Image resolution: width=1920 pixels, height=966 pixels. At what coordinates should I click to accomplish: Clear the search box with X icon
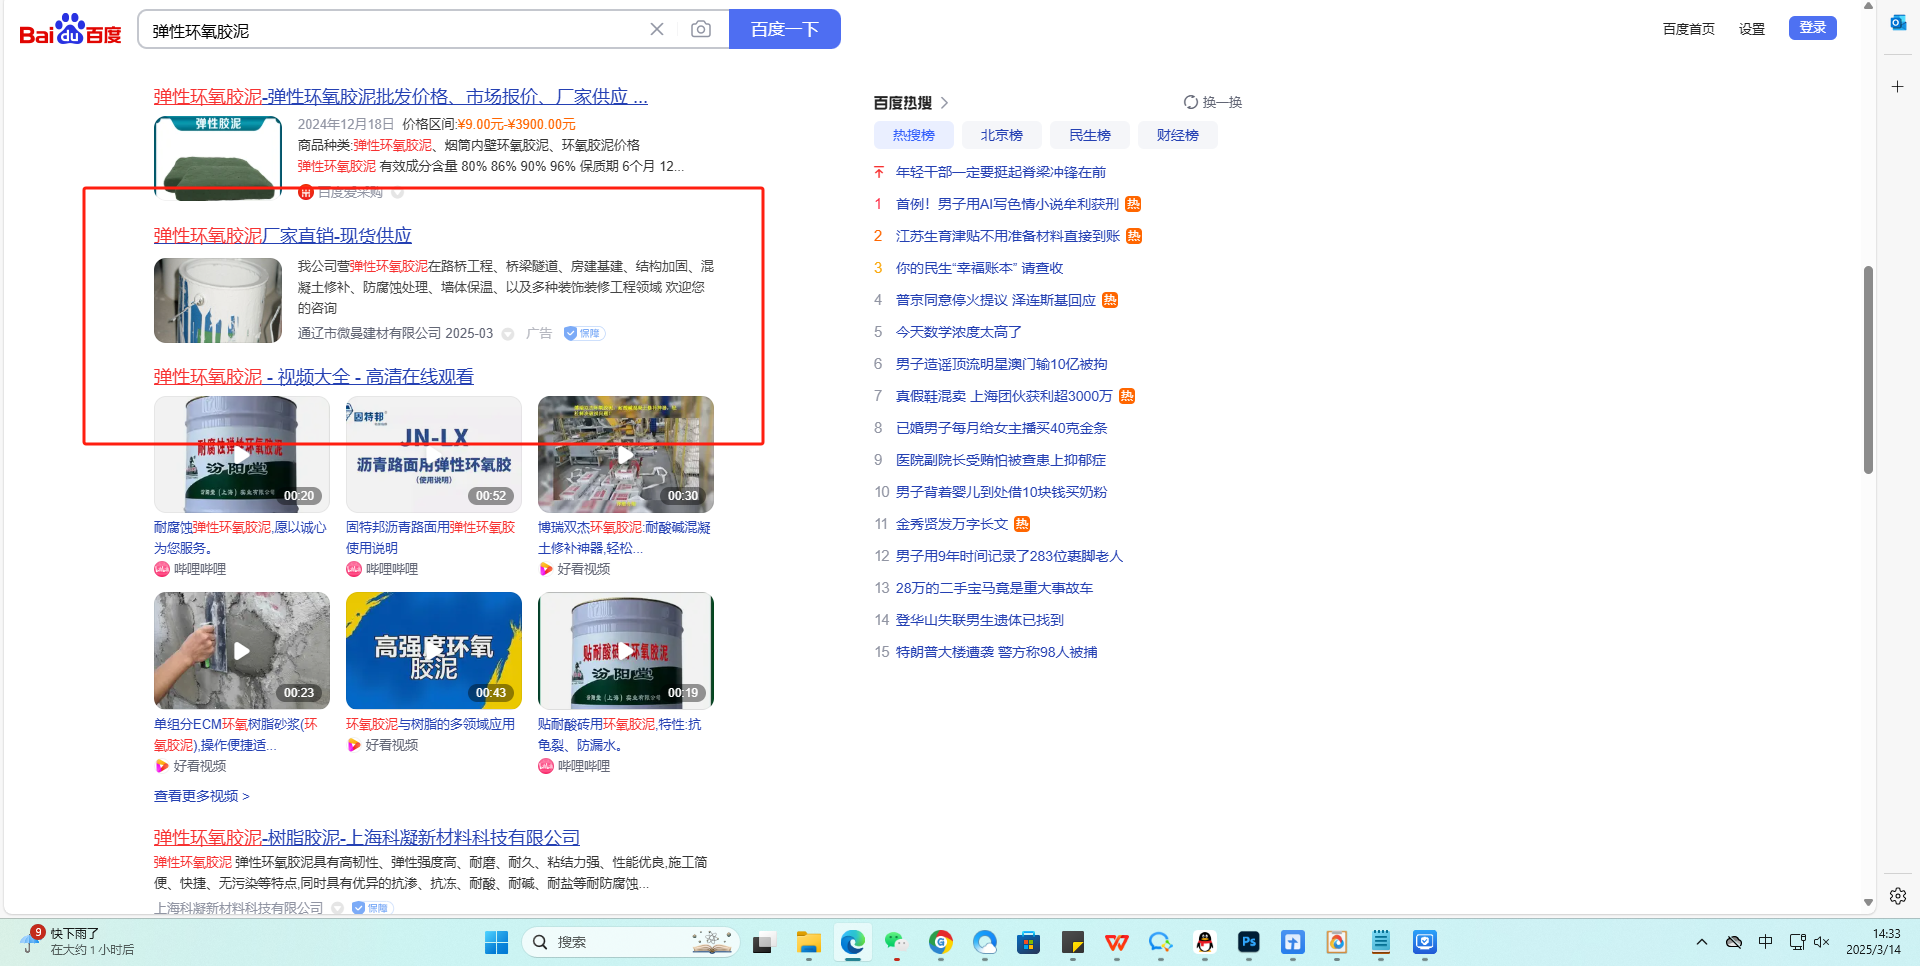point(657,30)
